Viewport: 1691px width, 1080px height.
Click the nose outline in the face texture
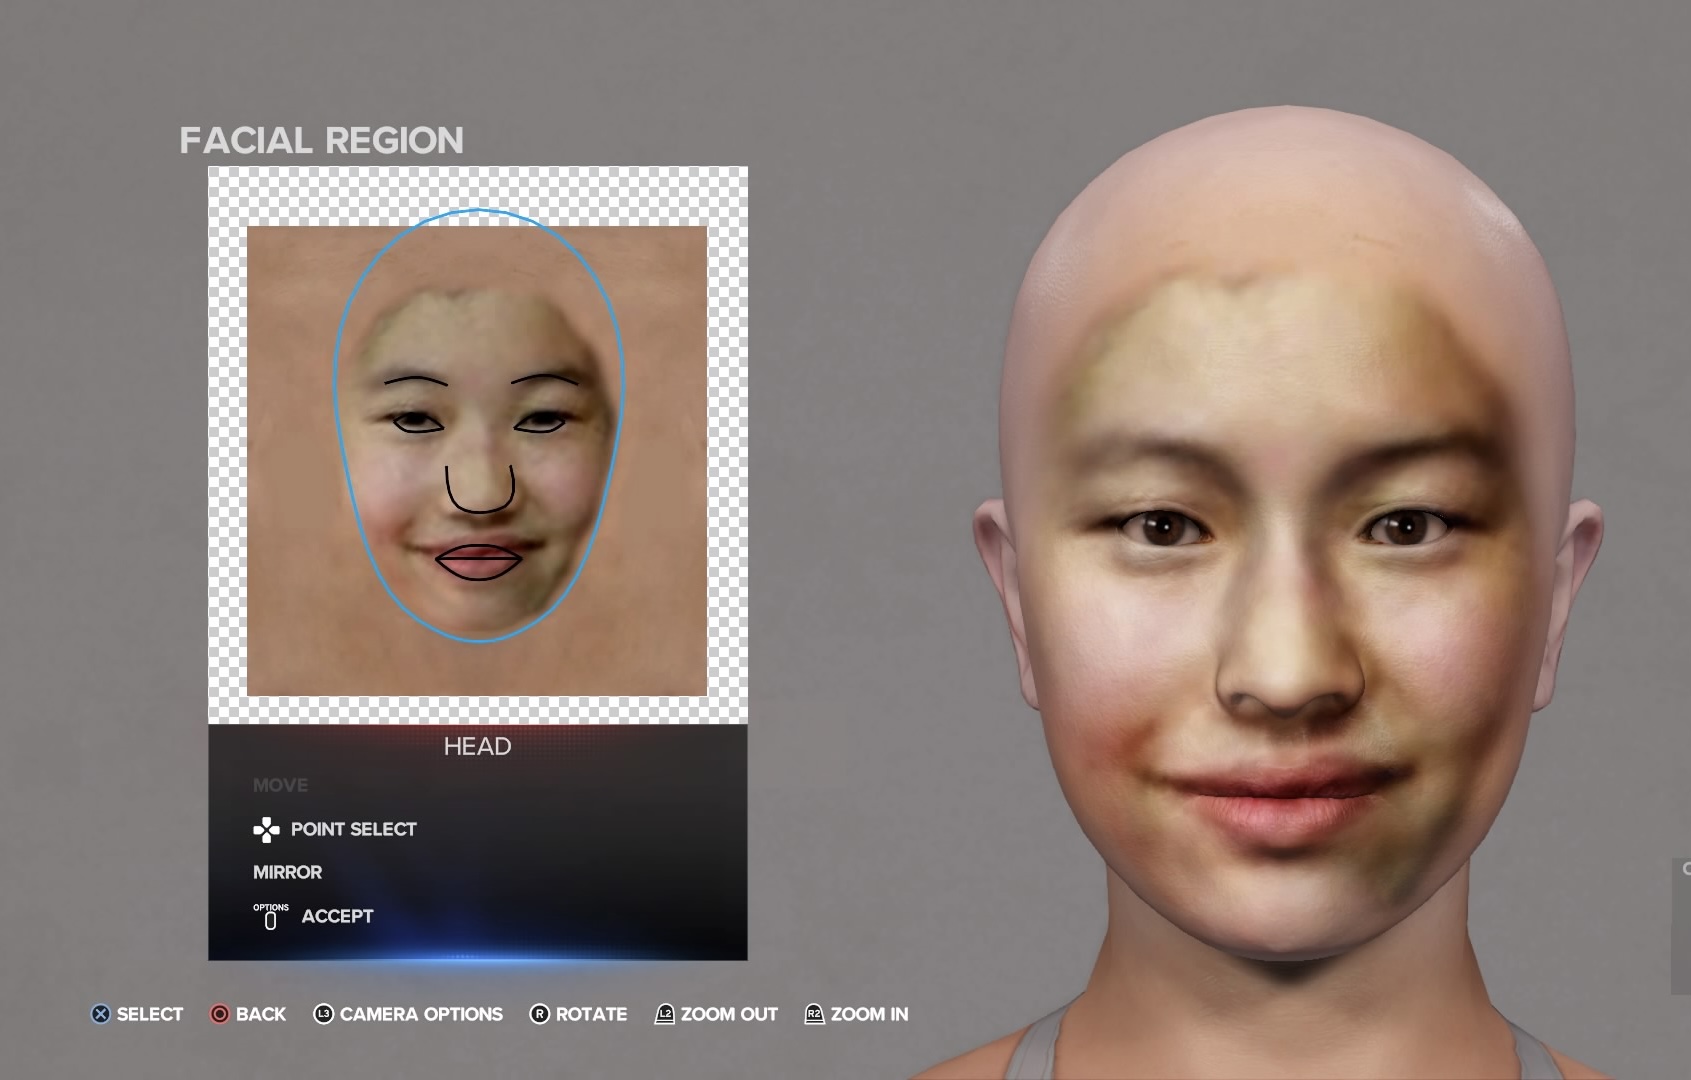pos(480,489)
